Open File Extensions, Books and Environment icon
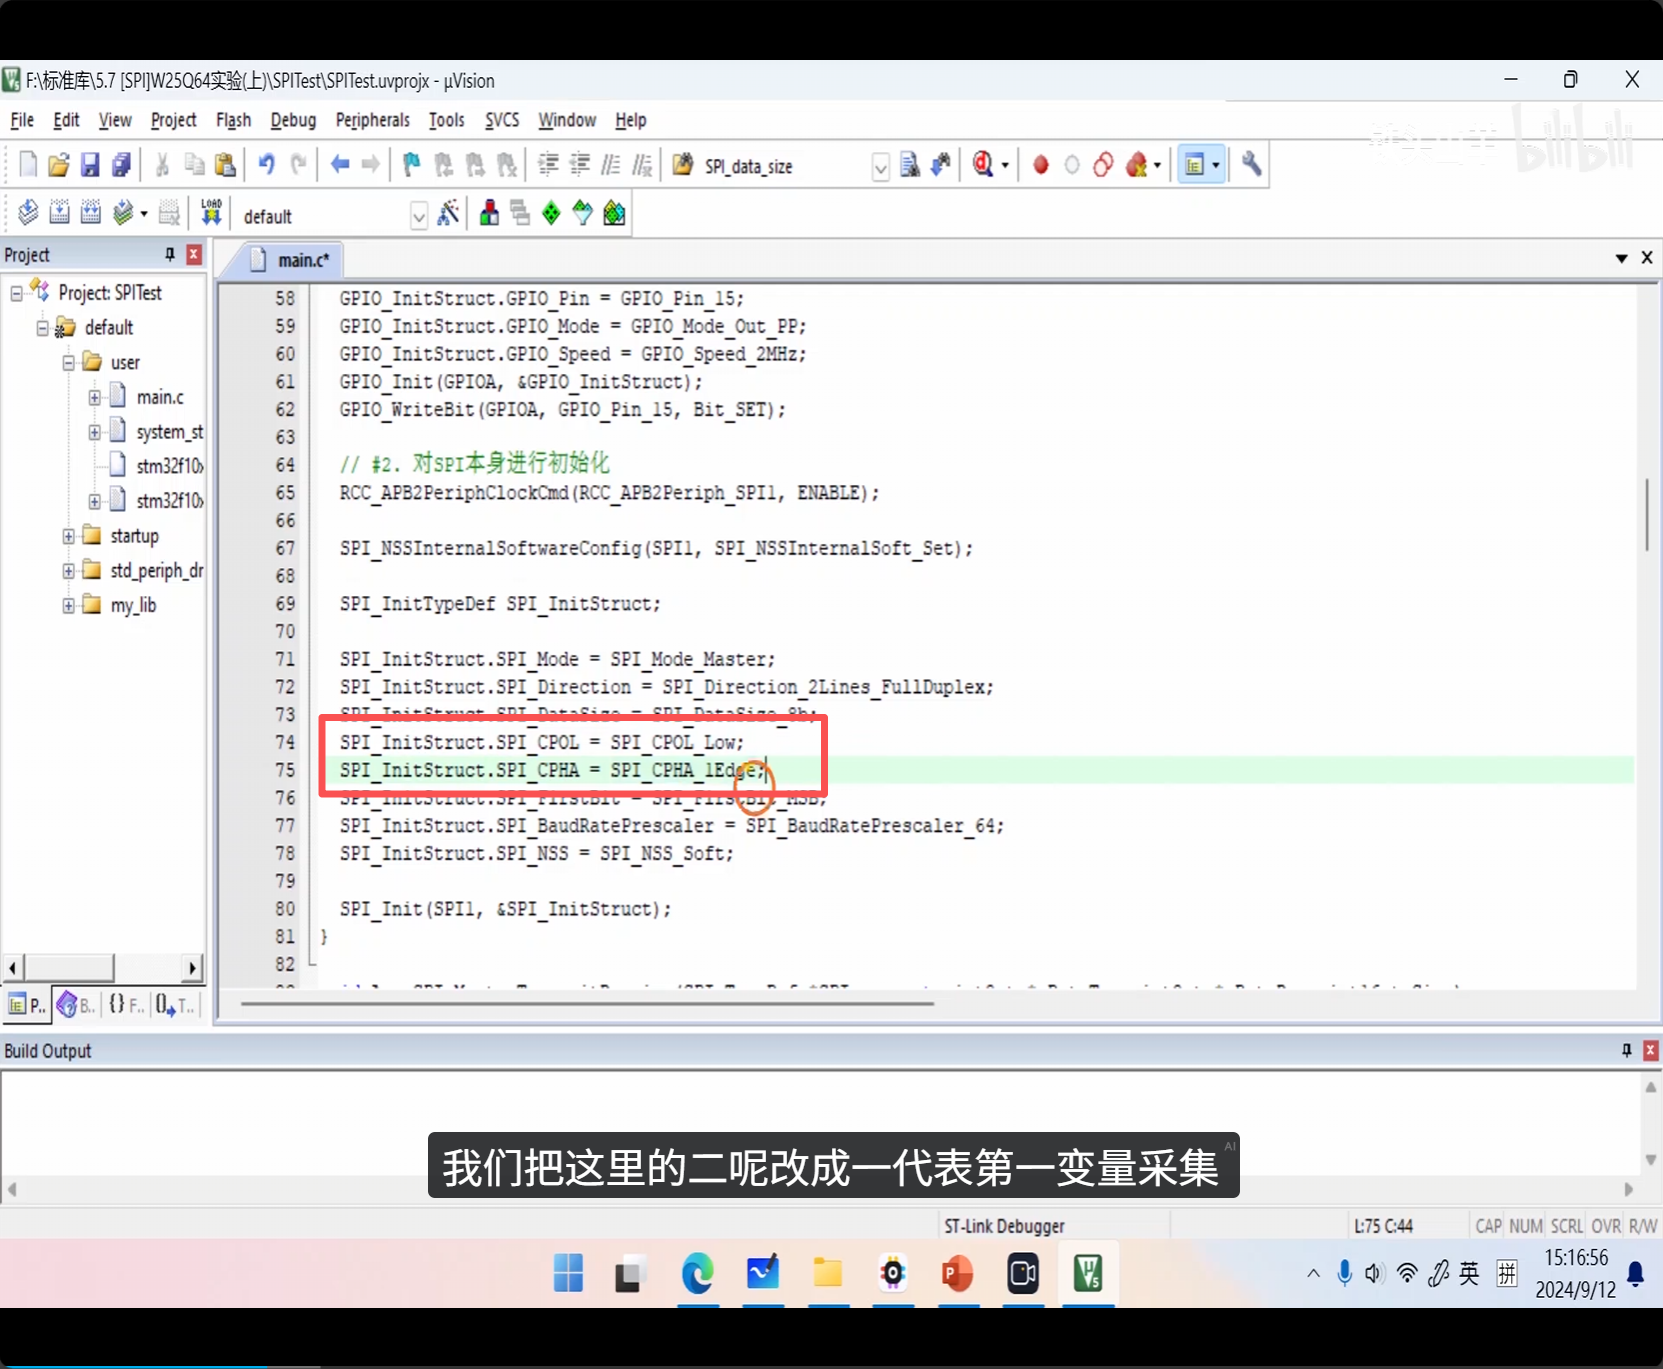This screenshot has height=1369, width=1663. [x=489, y=212]
